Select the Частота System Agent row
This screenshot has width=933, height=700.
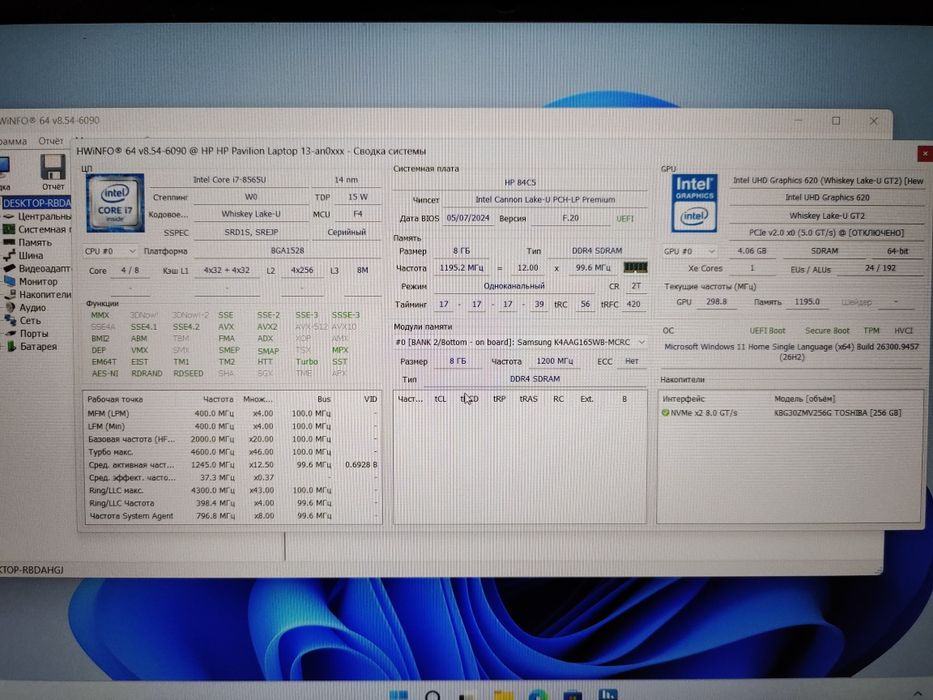(232, 516)
